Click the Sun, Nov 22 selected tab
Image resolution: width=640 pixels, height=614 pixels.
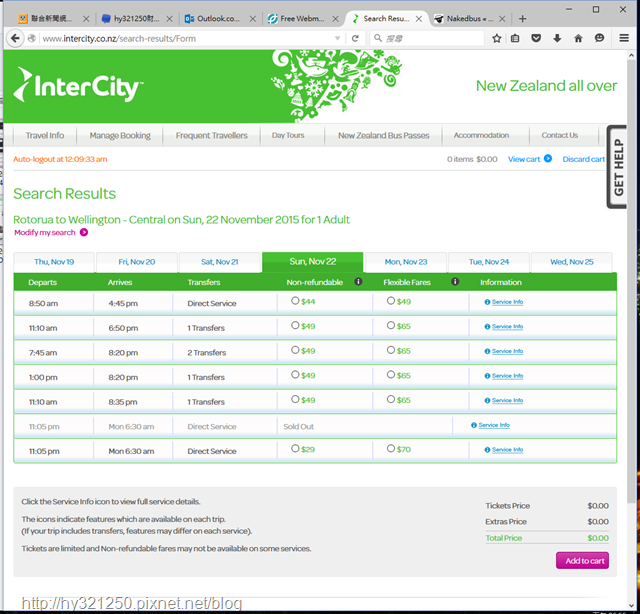tap(313, 262)
